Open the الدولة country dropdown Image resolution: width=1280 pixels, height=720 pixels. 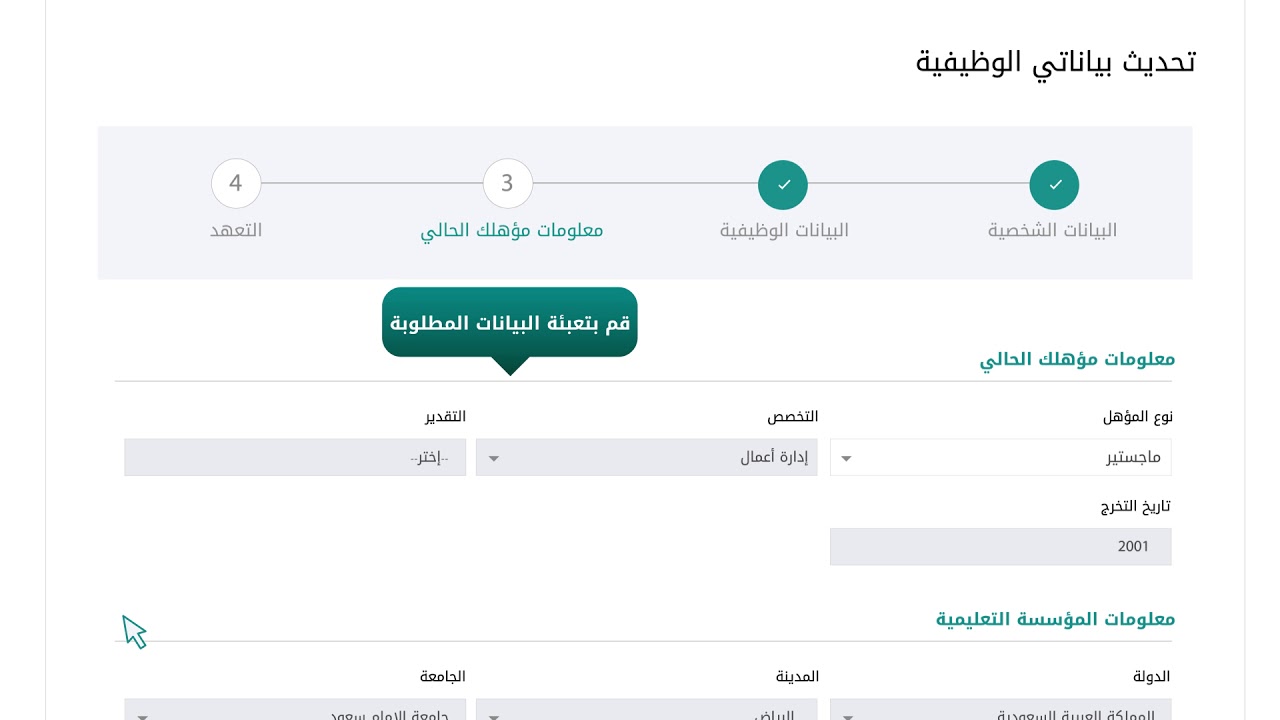point(1000,709)
